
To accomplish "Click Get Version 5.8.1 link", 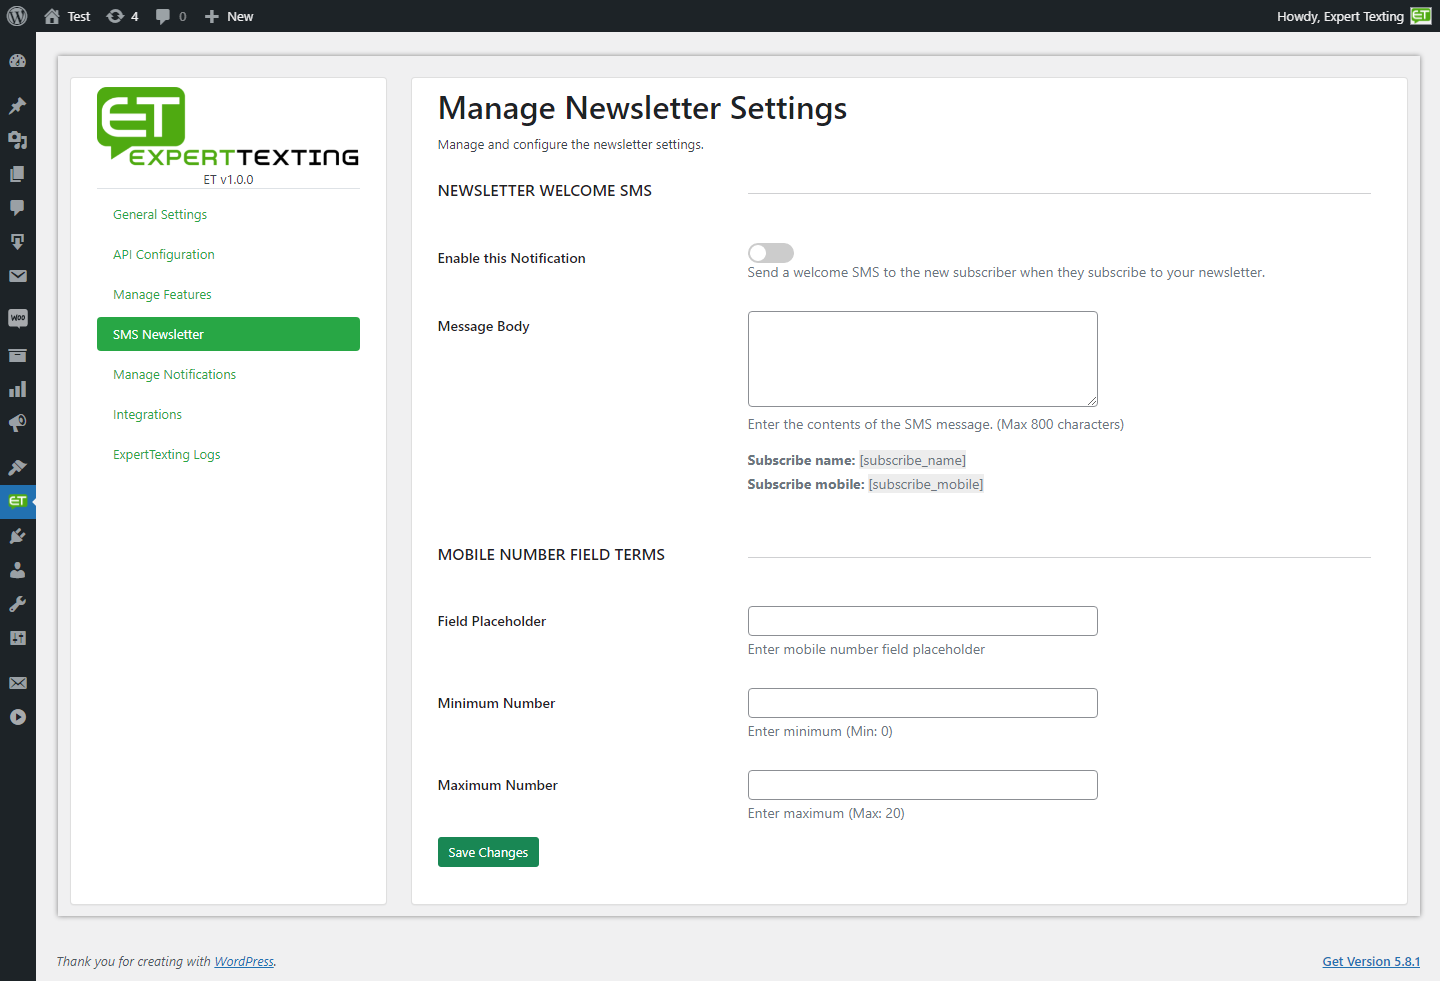I will pyautogui.click(x=1371, y=961).
